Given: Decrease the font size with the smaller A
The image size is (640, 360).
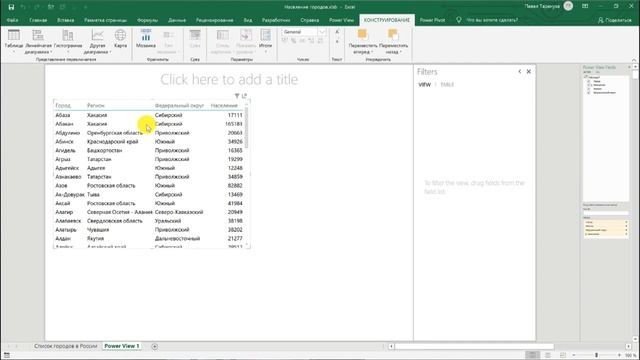Looking at the screenshot, I should [337, 41].
